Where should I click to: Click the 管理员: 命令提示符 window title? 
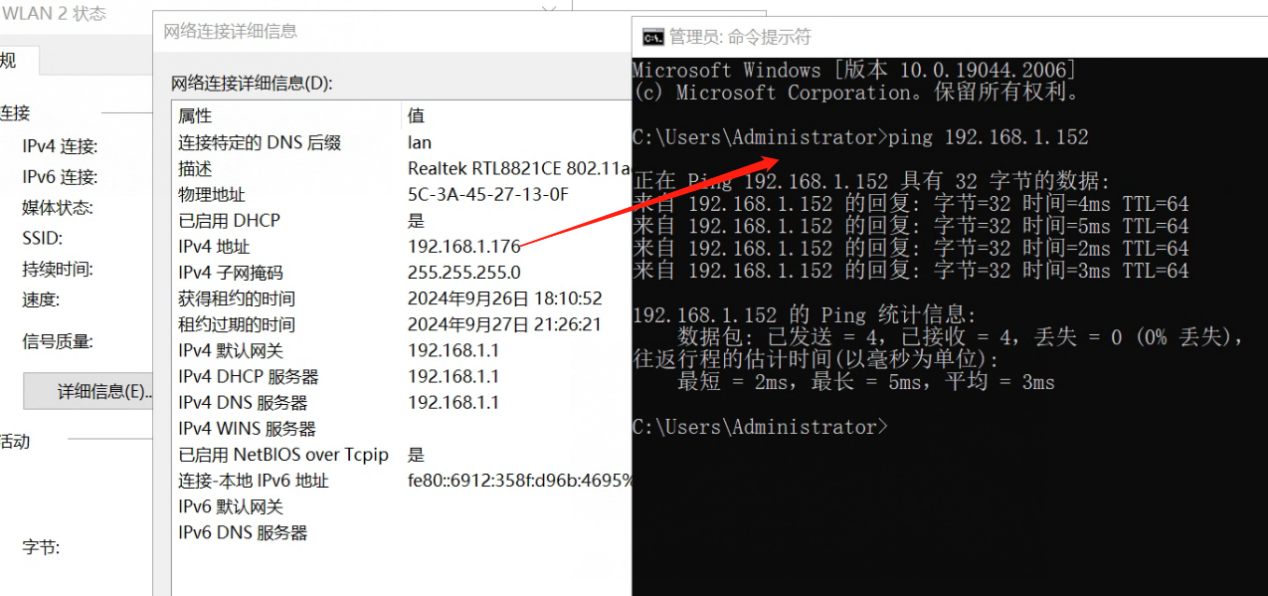tap(740, 37)
